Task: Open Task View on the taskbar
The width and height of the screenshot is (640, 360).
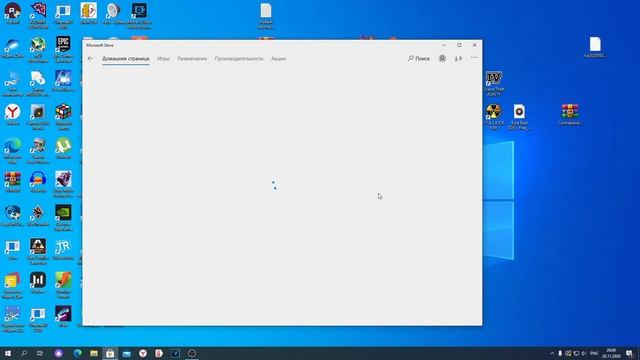Action: point(40,353)
